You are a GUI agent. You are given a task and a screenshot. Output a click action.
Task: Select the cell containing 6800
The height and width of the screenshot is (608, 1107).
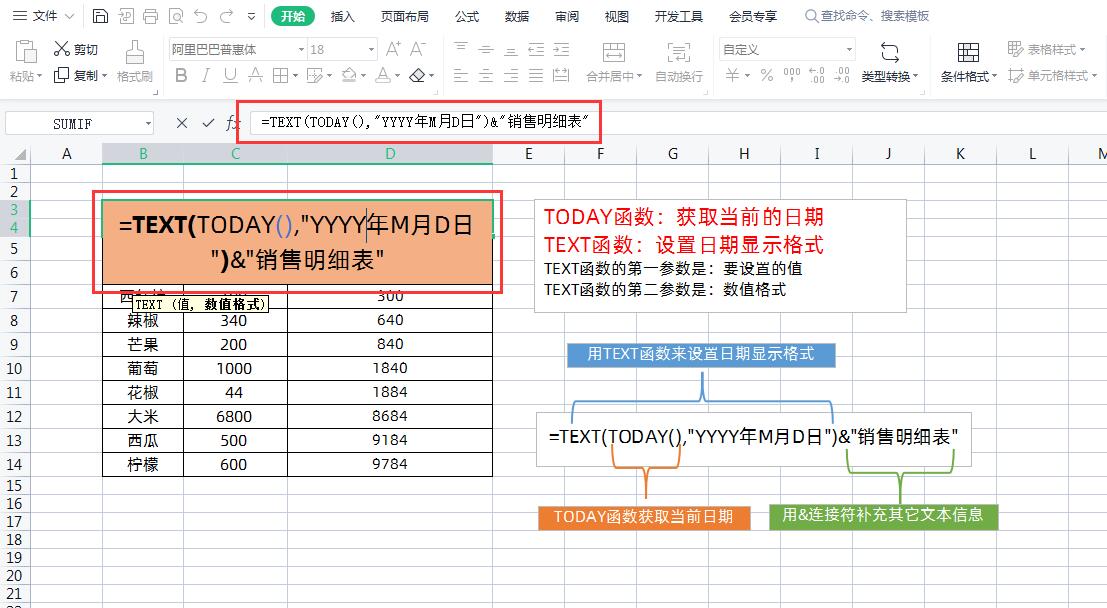[234, 417]
